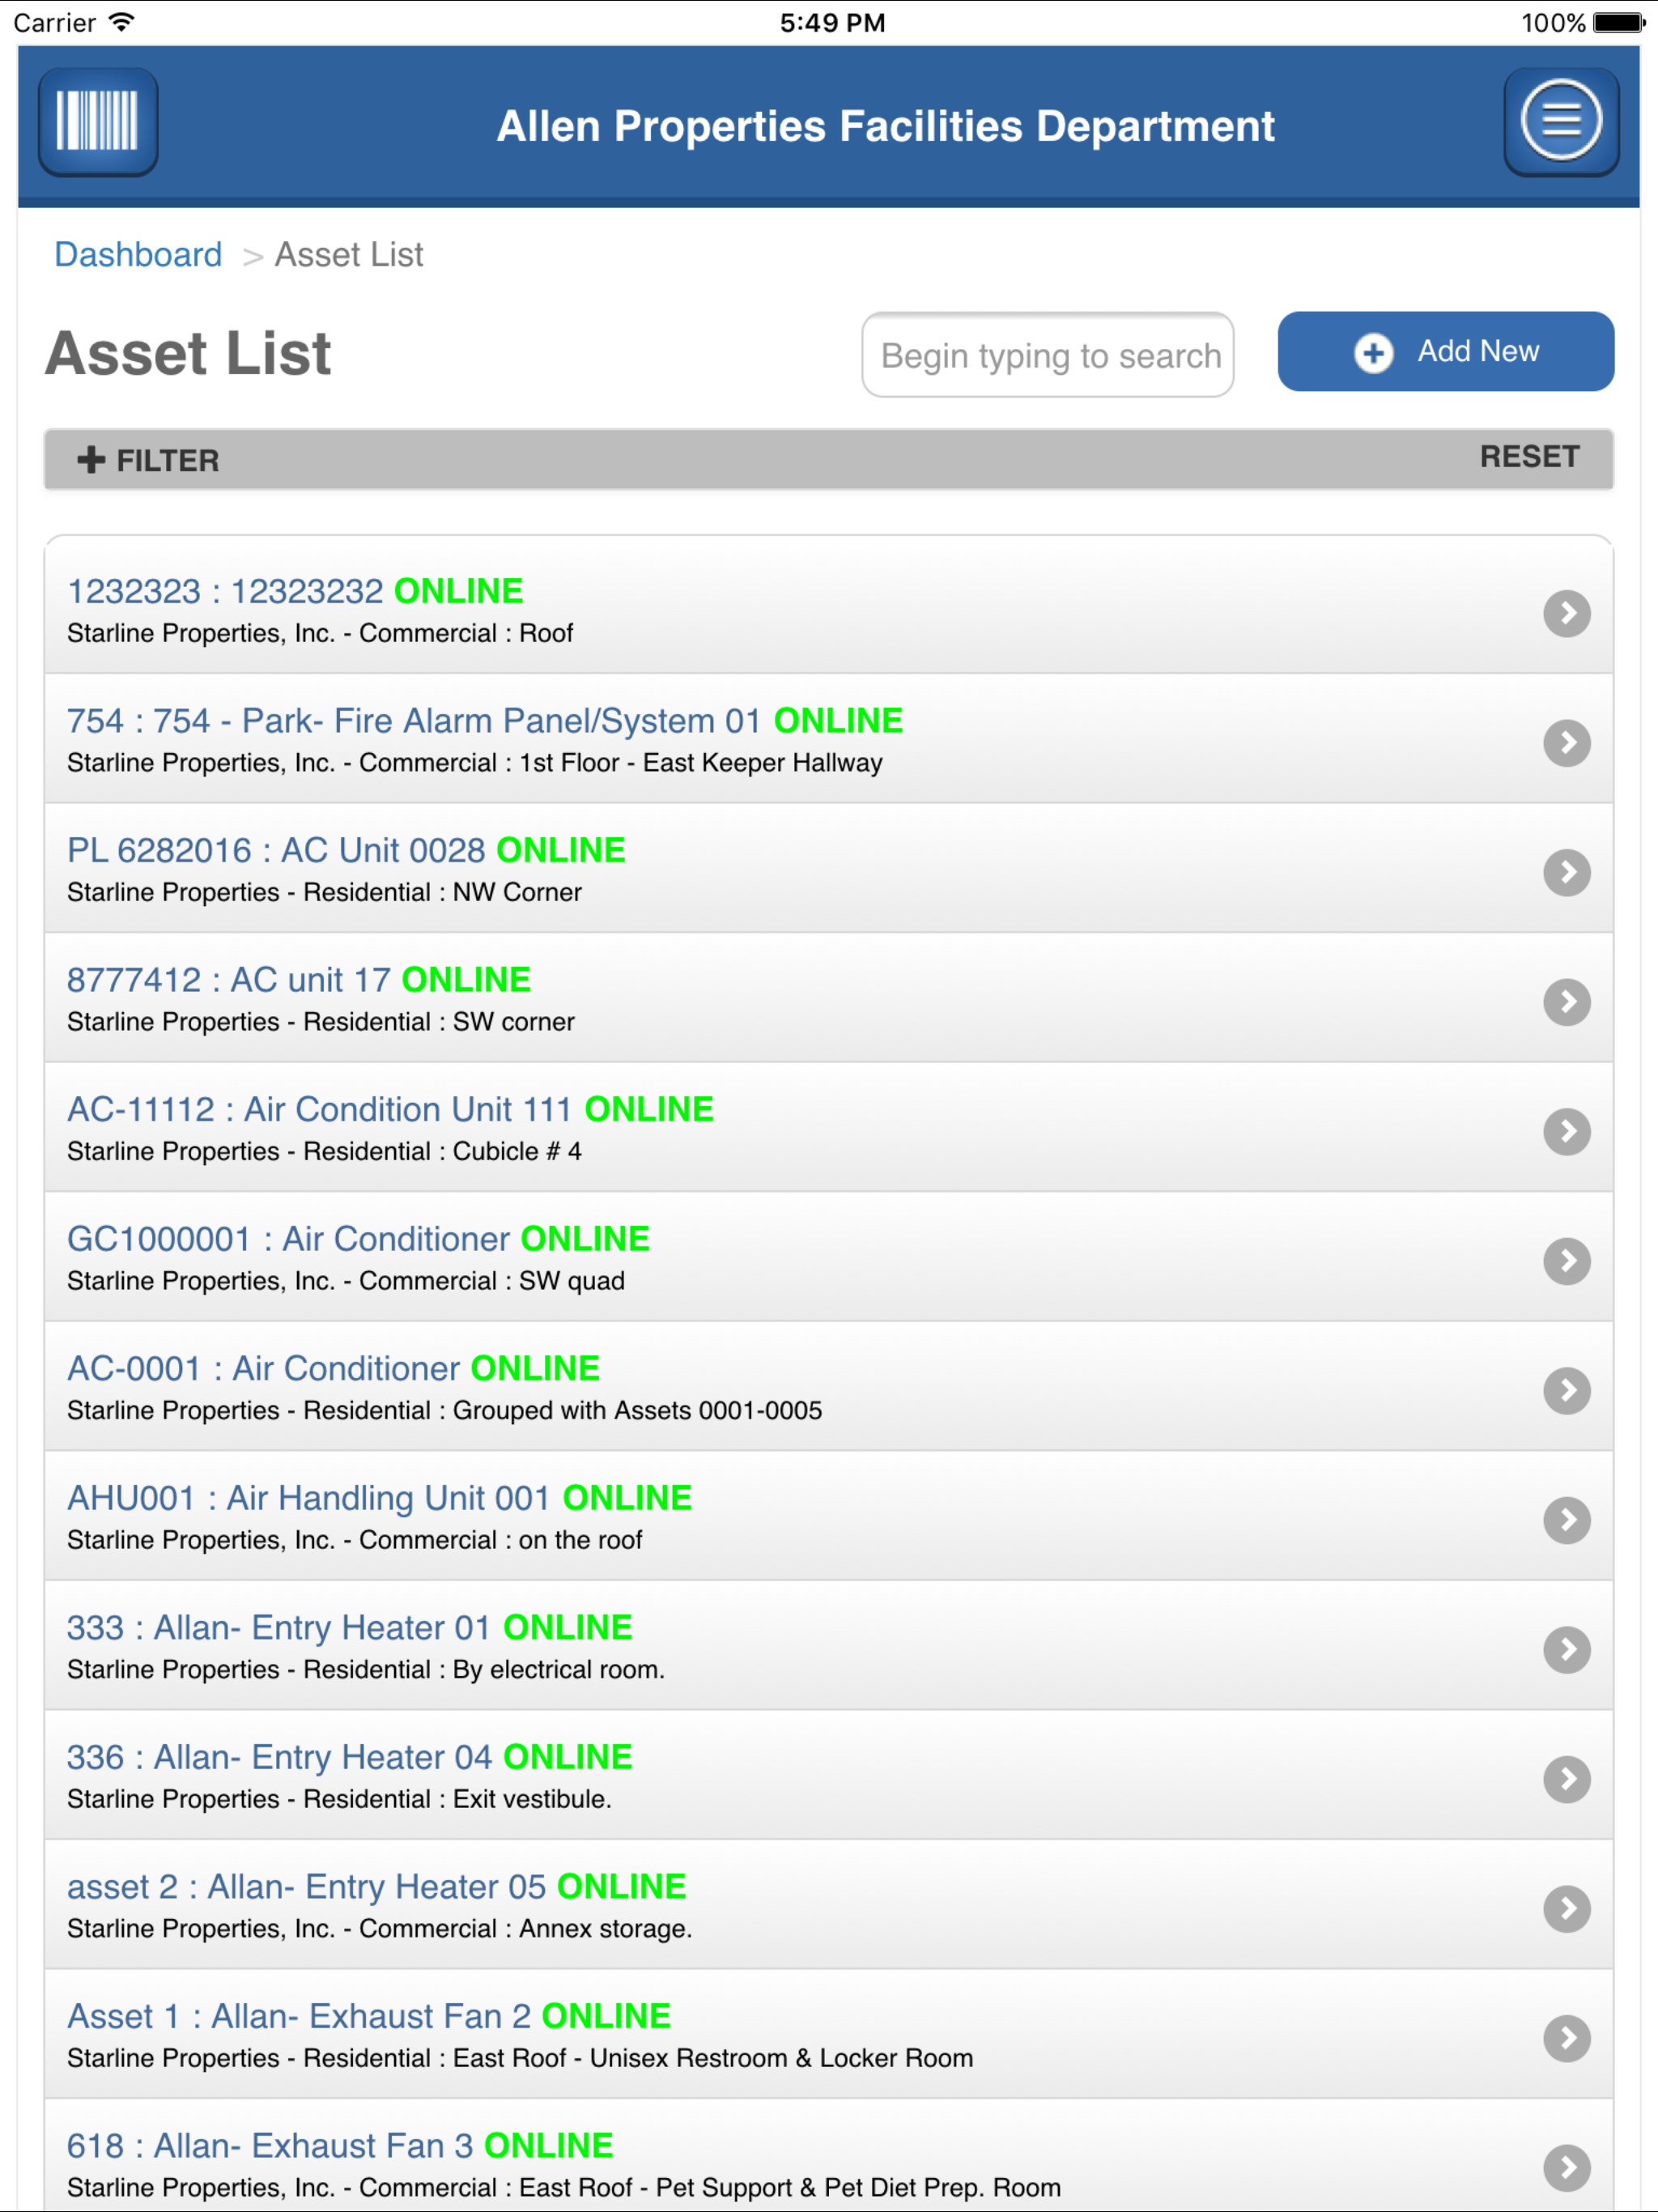The height and width of the screenshot is (2212, 1658).
Task: Tap the barcode scanner icon
Action: (97, 121)
